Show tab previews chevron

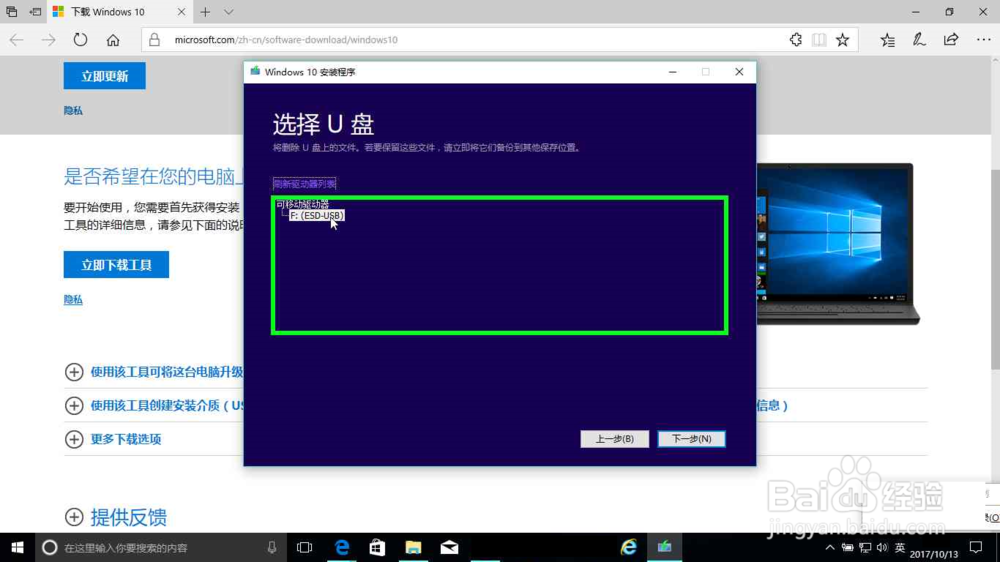pyautogui.click(x=228, y=11)
